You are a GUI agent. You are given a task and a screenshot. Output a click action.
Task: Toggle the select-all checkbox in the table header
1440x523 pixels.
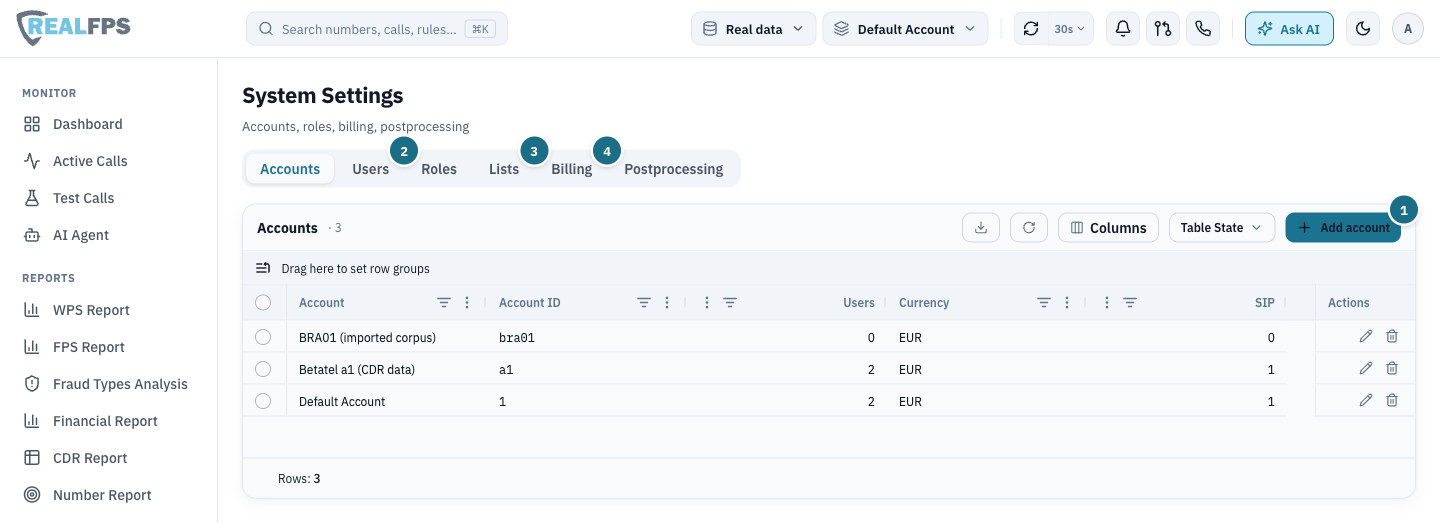[x=263, y=302]
